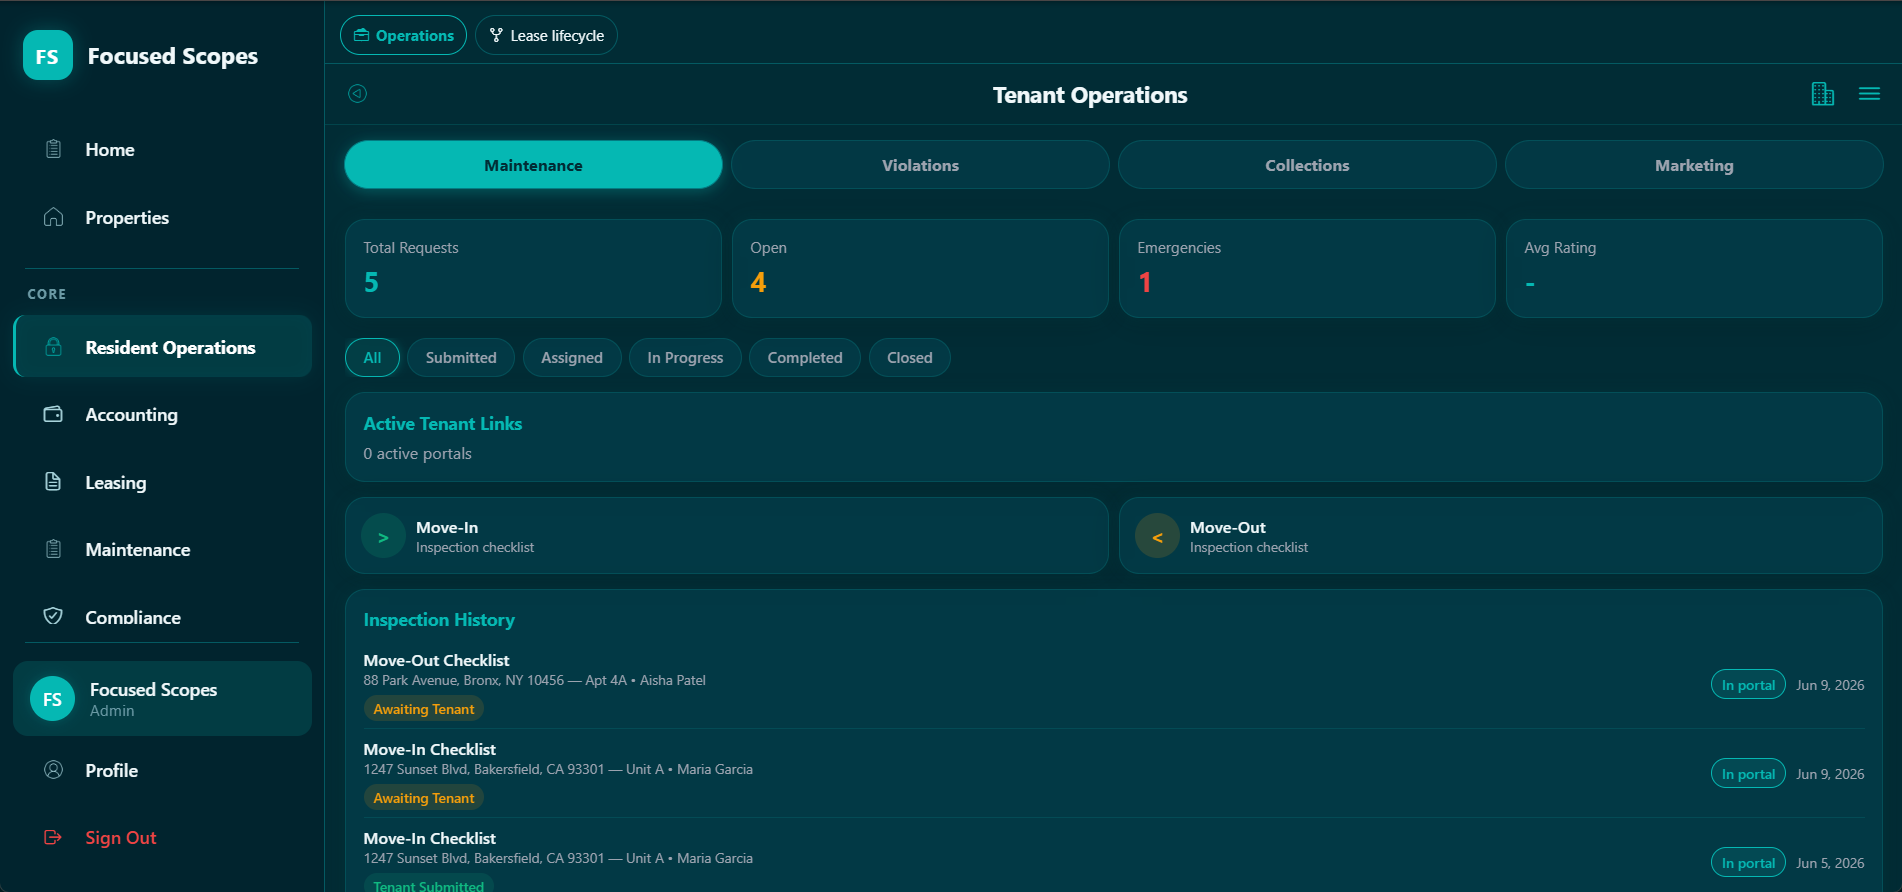Go to Properties in the sidebar
This screenshot has width=1902, height=892.
point(163,217)
